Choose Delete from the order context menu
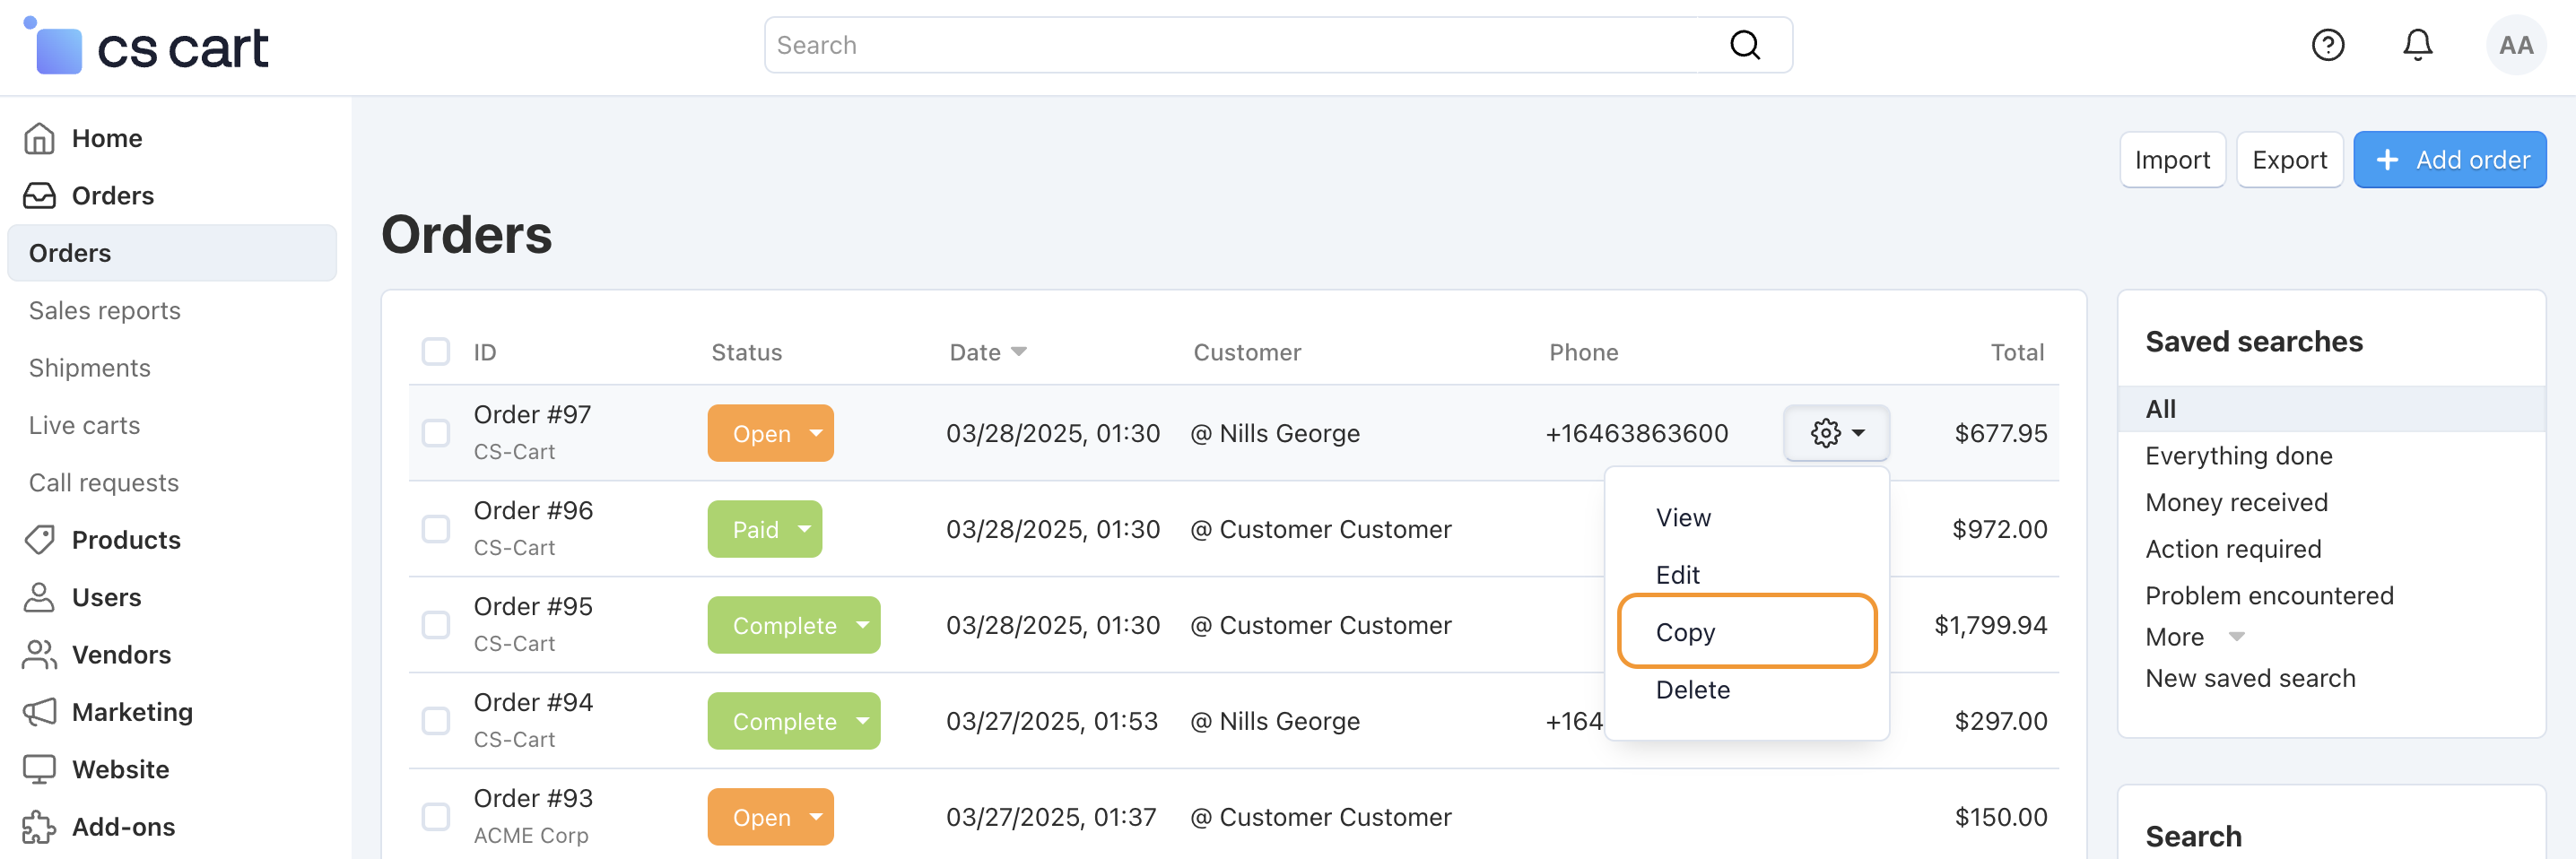The image size is (2576, 859). click(x=1692, y=690)
